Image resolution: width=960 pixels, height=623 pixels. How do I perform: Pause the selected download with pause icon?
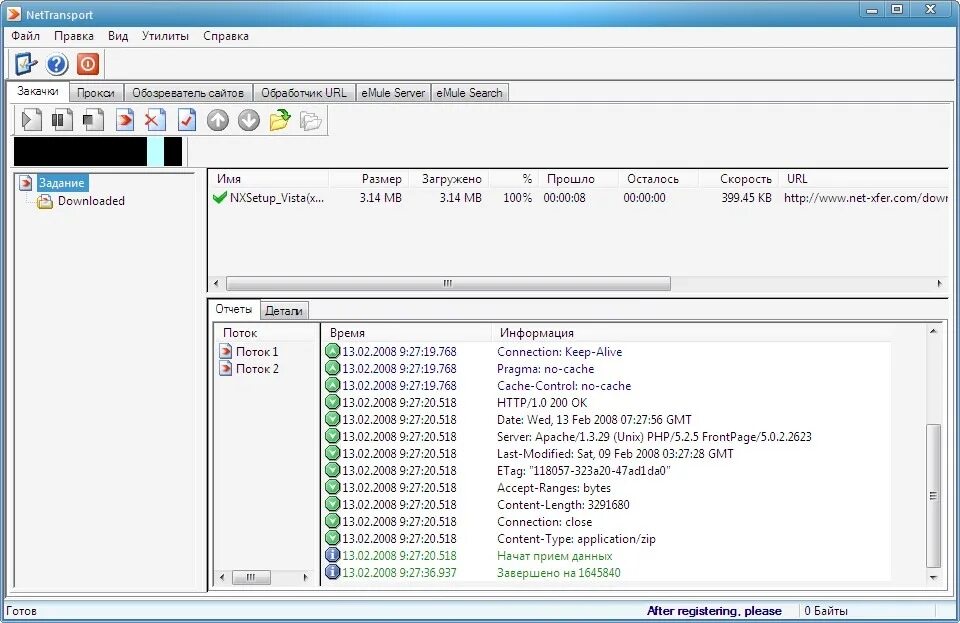coord(62,120)
